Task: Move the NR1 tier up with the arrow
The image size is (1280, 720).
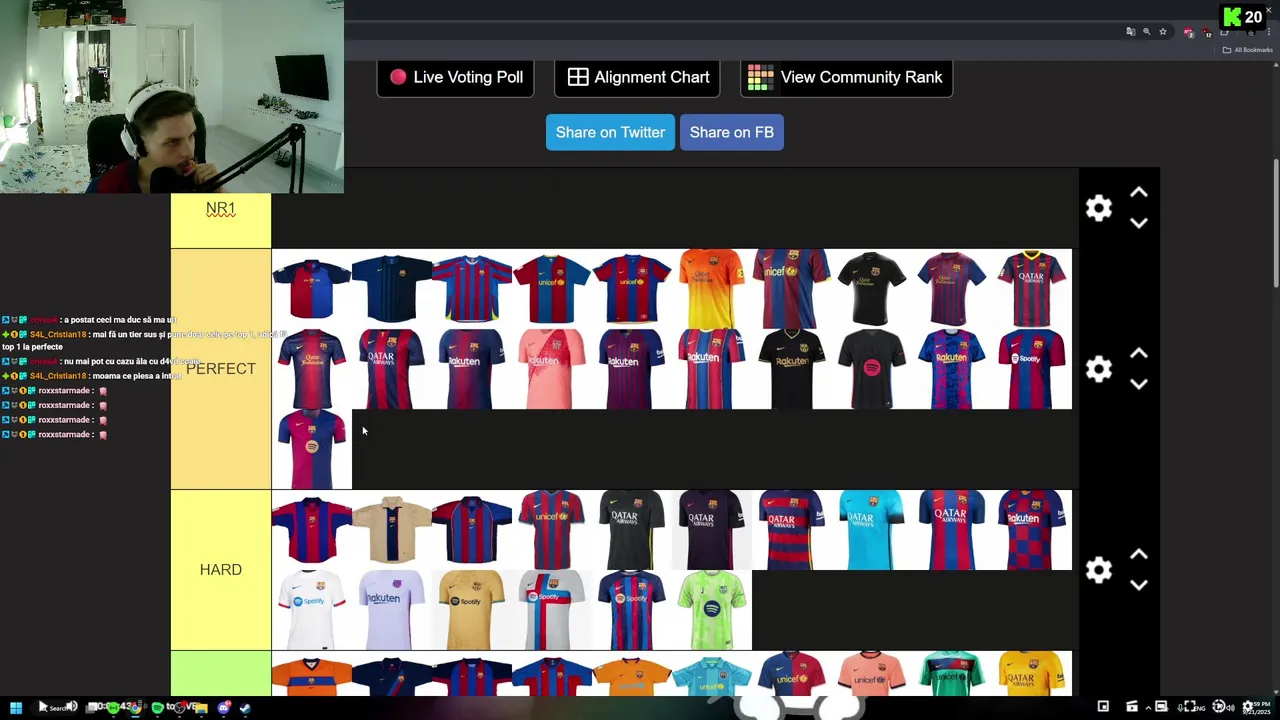Action: click(1138, 193)
